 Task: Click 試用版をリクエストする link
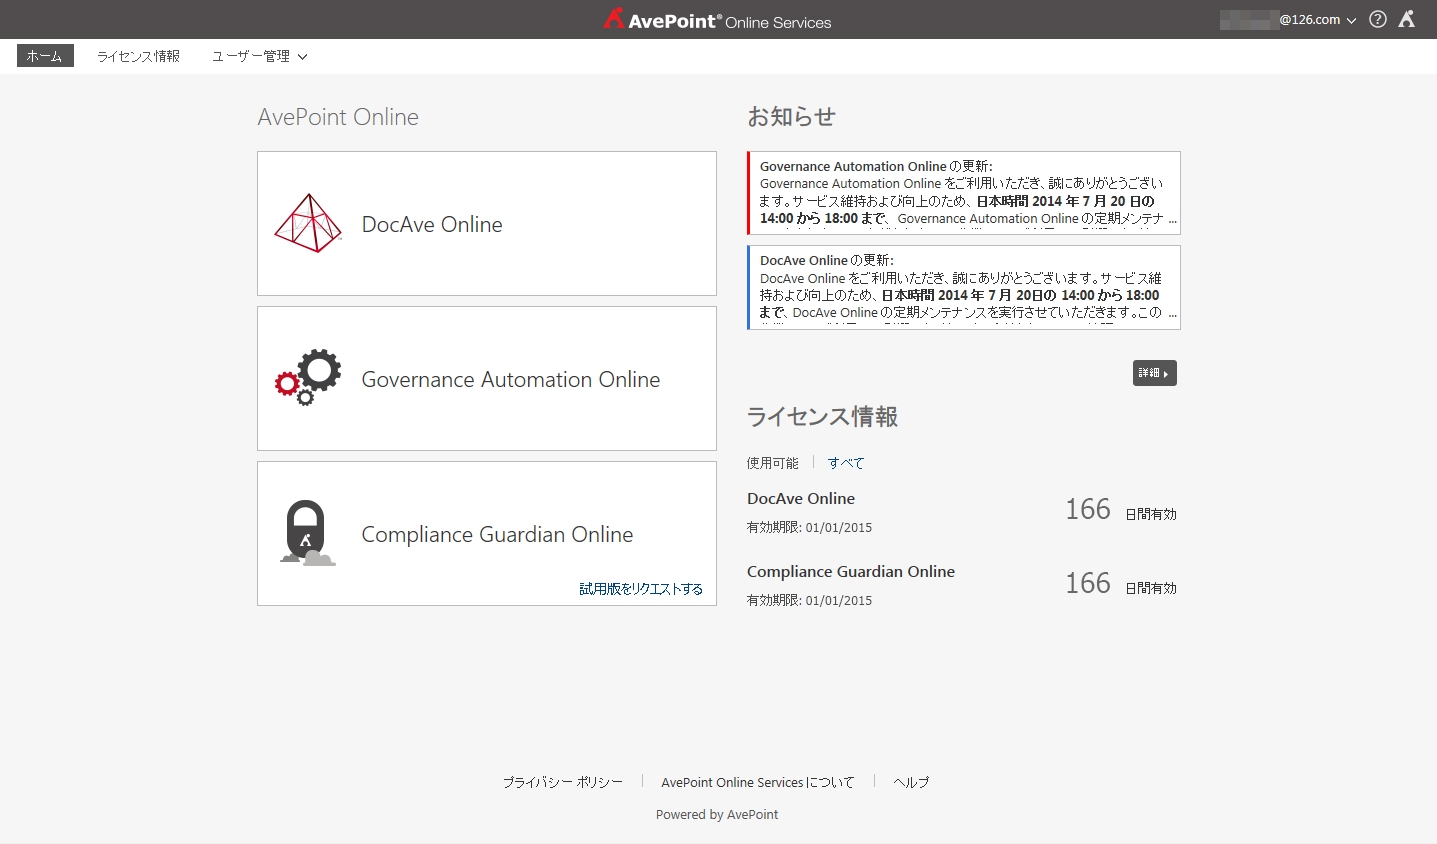coord(641,589)
